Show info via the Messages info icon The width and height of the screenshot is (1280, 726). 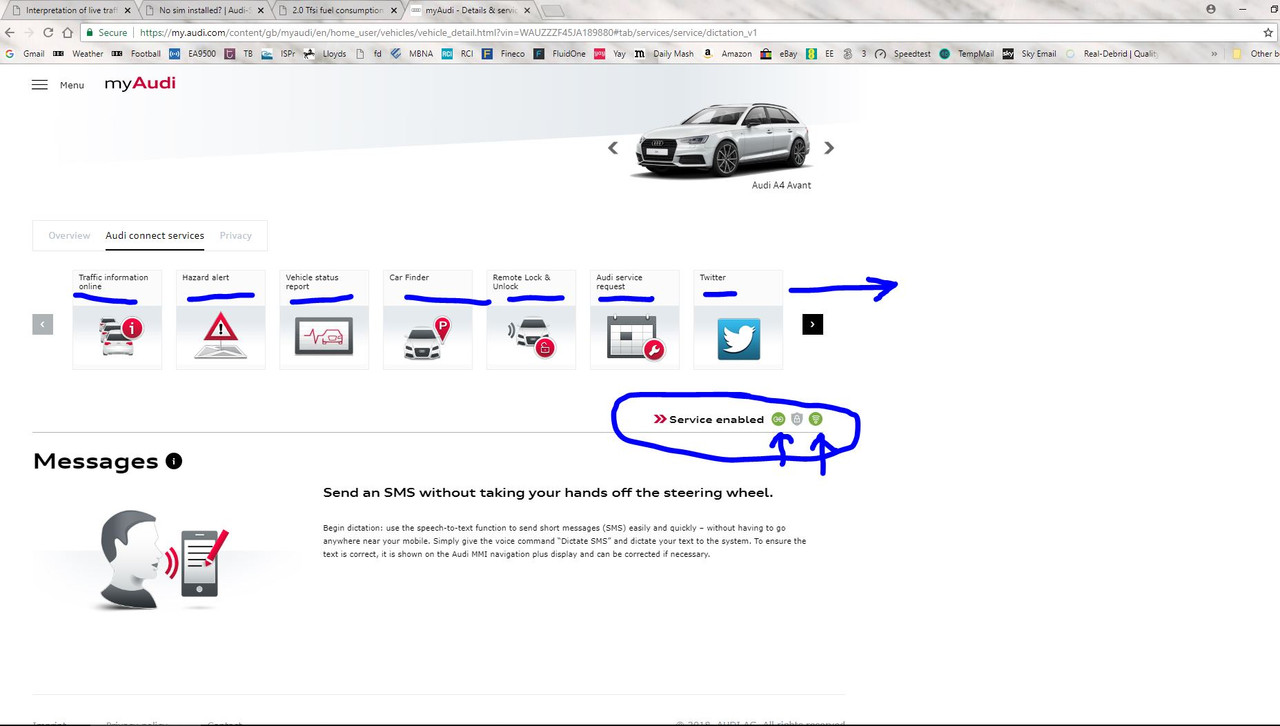pos(174,461)
